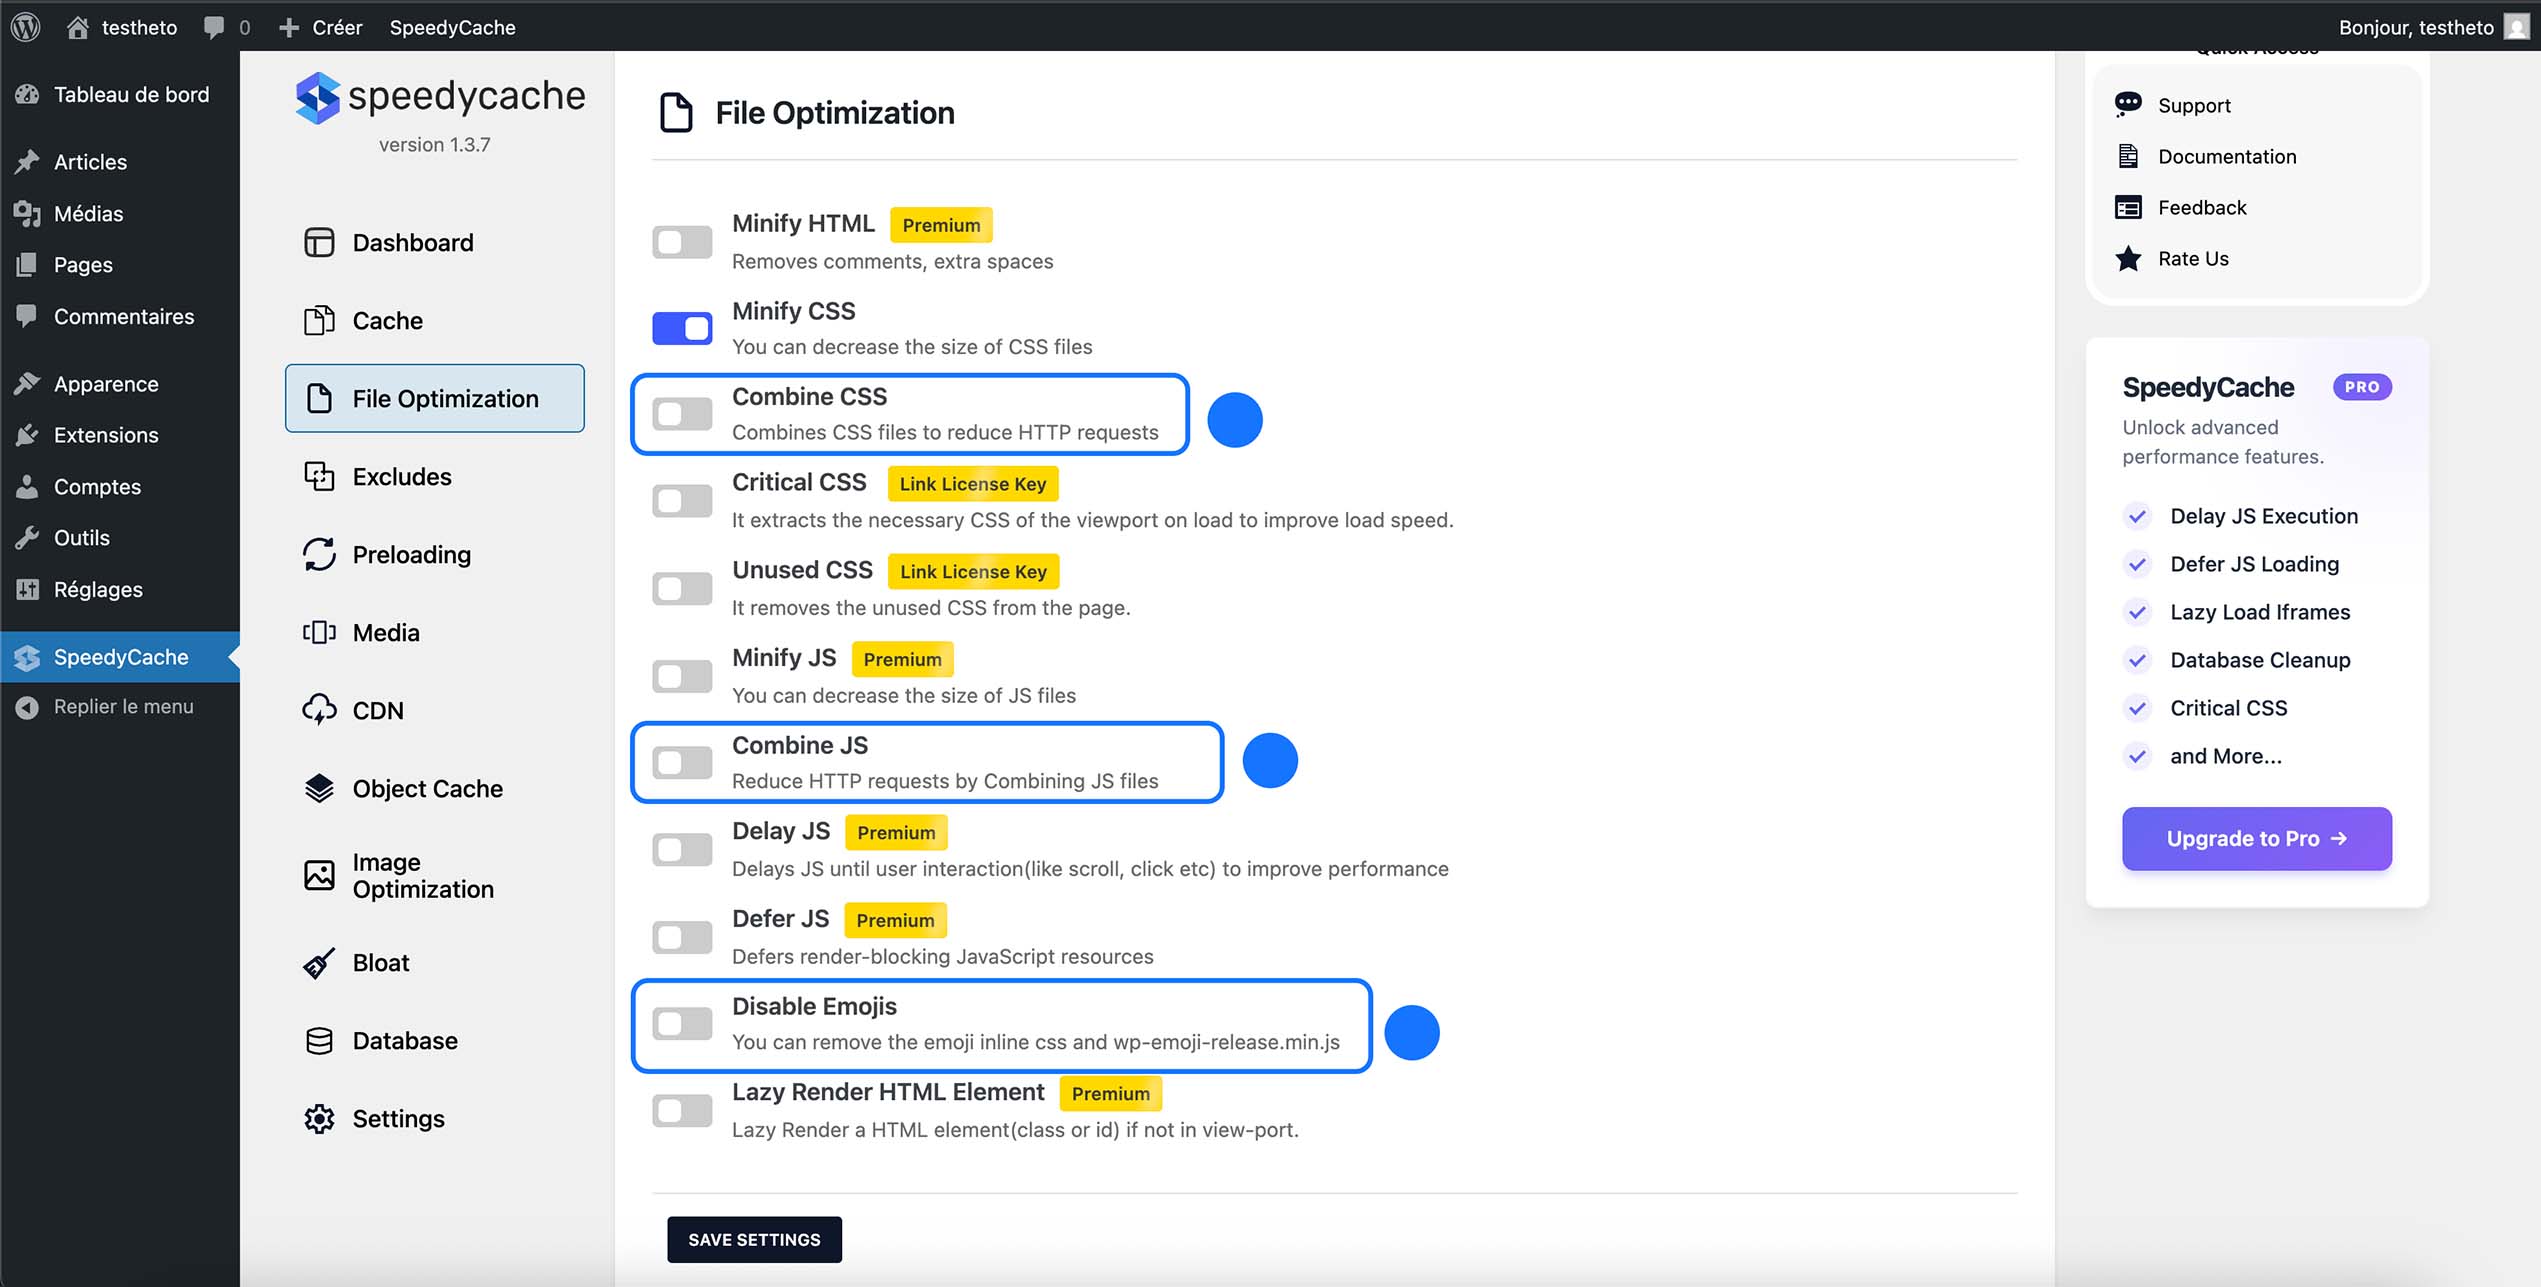Enable the Combine JS toggle

pyautogui.click(x=681, y=762)
